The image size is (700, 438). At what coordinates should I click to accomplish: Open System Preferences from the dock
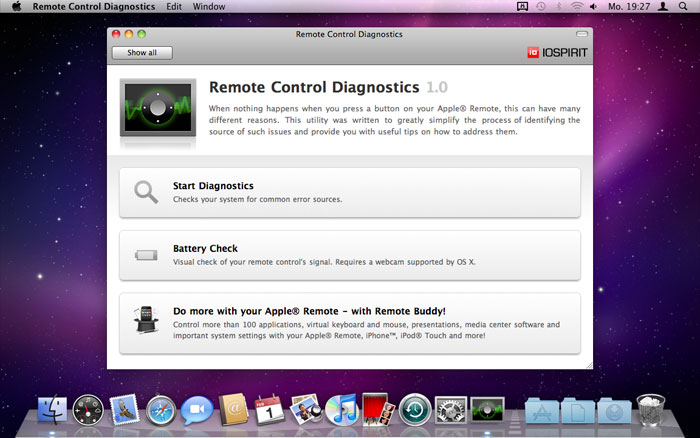point(451,409)
